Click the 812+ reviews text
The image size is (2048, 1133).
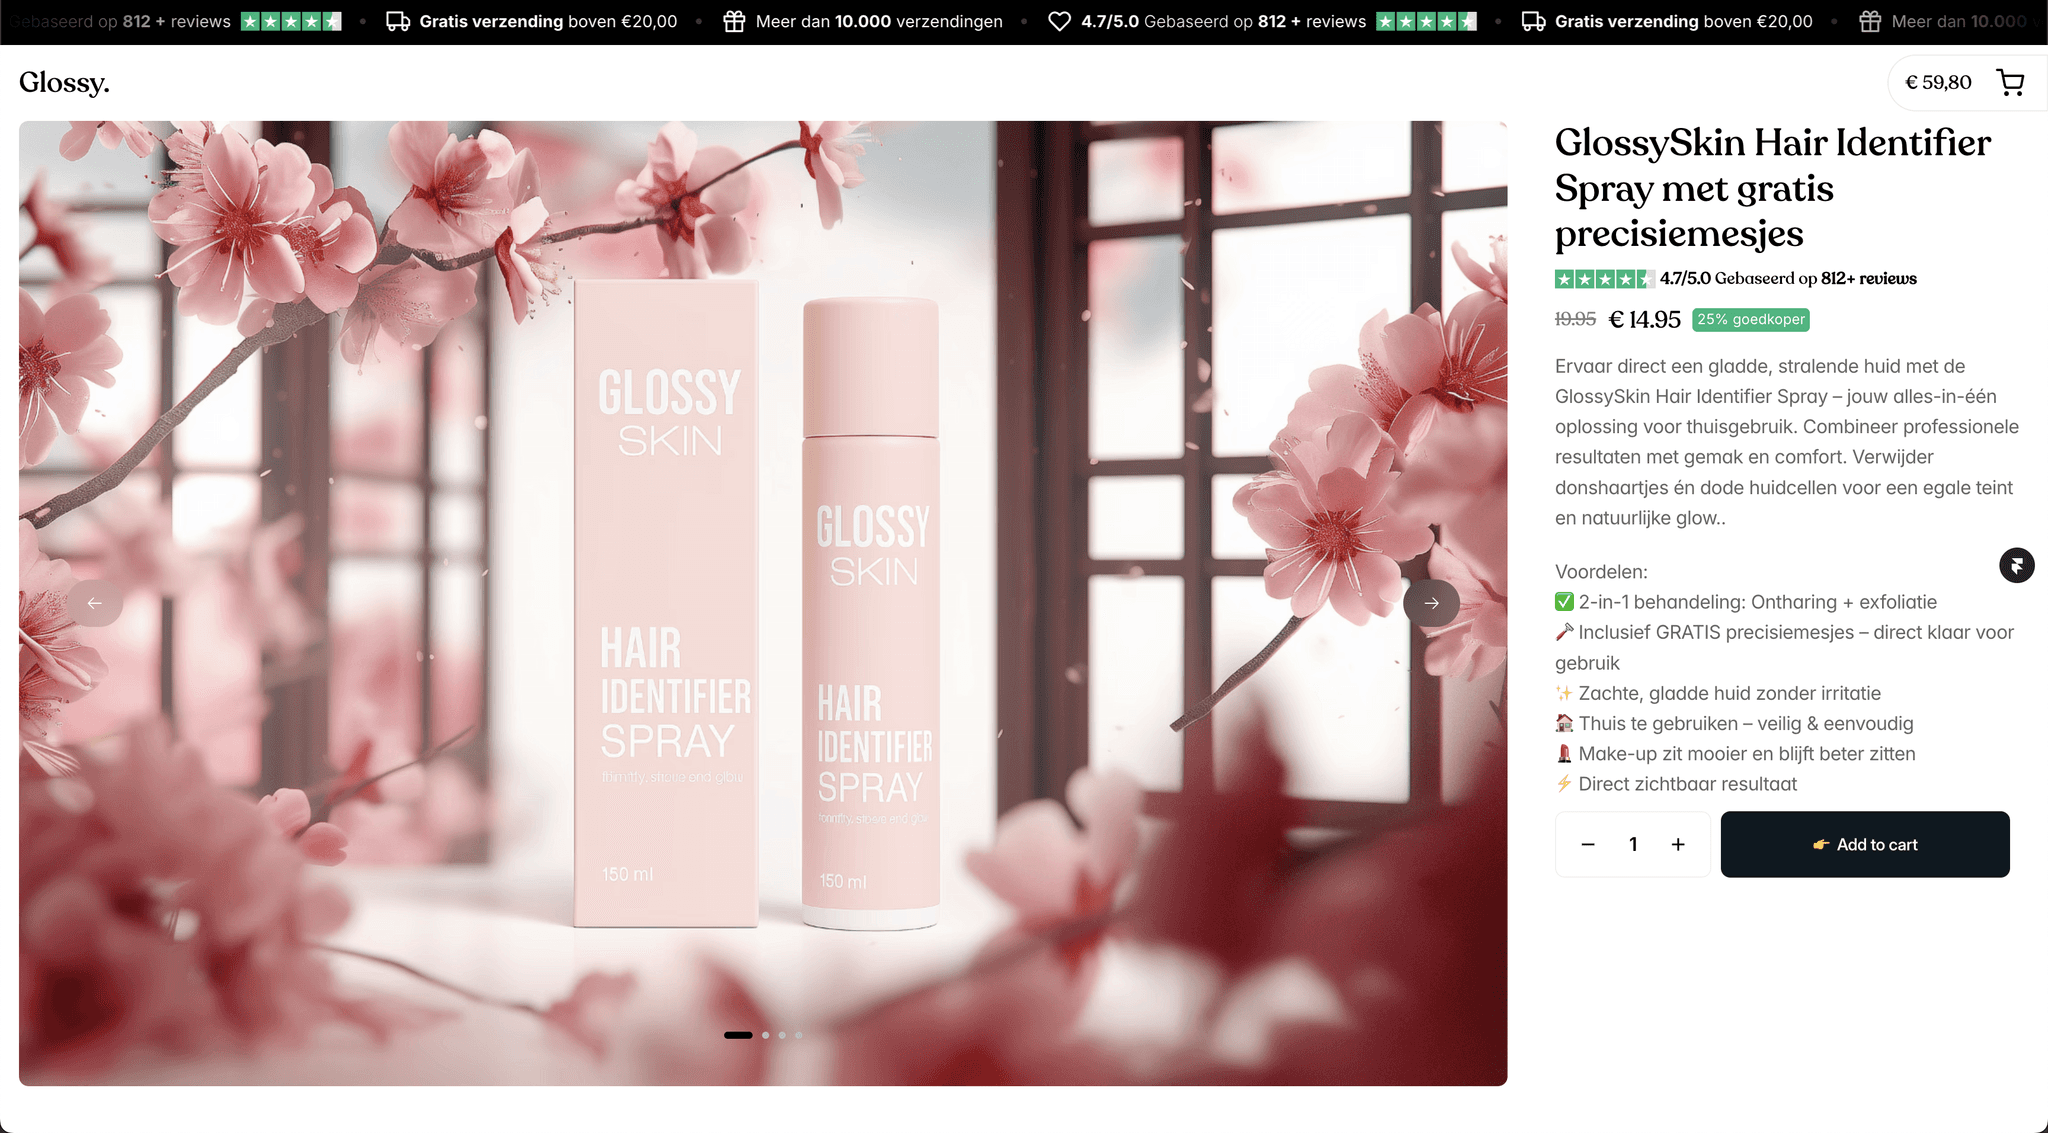[x=1868, y=279]
